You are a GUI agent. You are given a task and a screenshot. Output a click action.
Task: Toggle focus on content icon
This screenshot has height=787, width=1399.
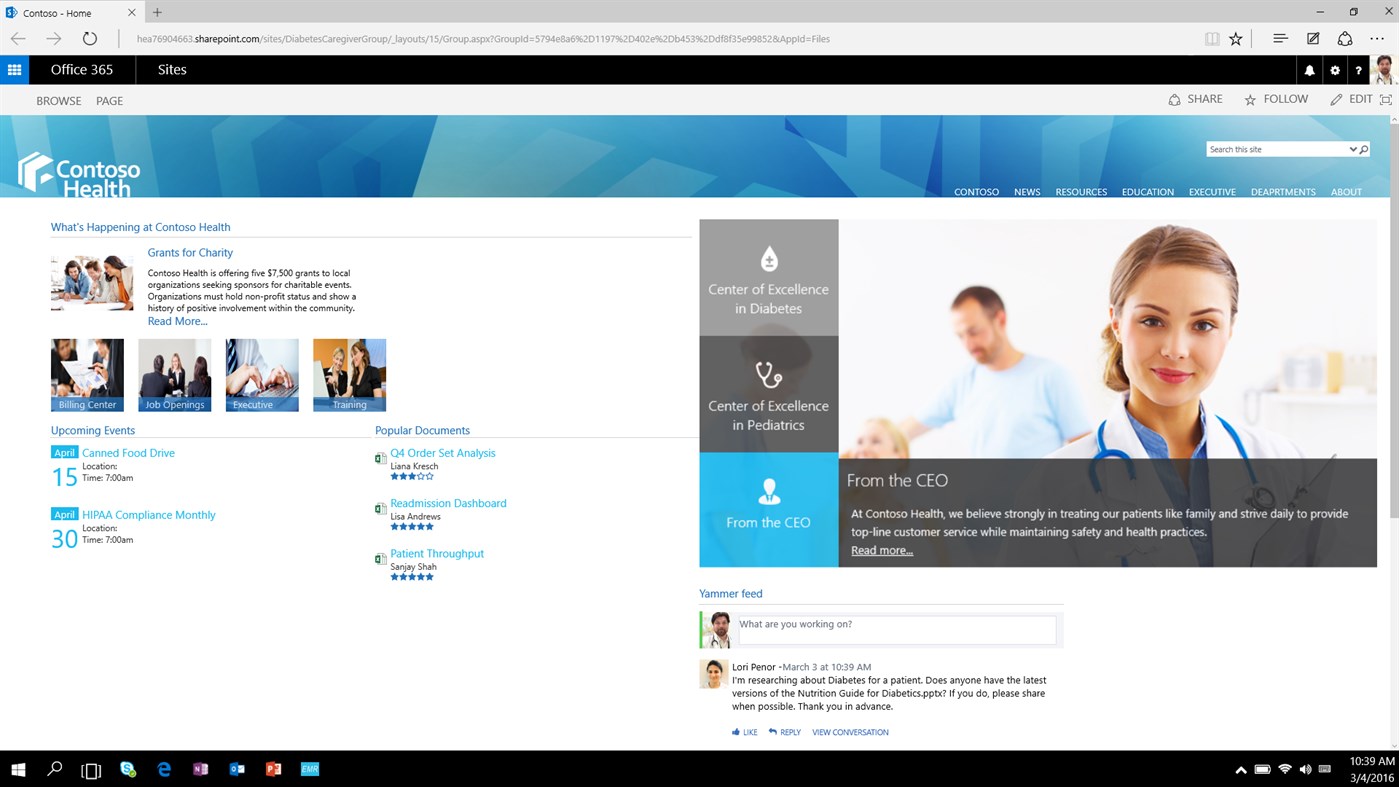[x=1385, y=100]
